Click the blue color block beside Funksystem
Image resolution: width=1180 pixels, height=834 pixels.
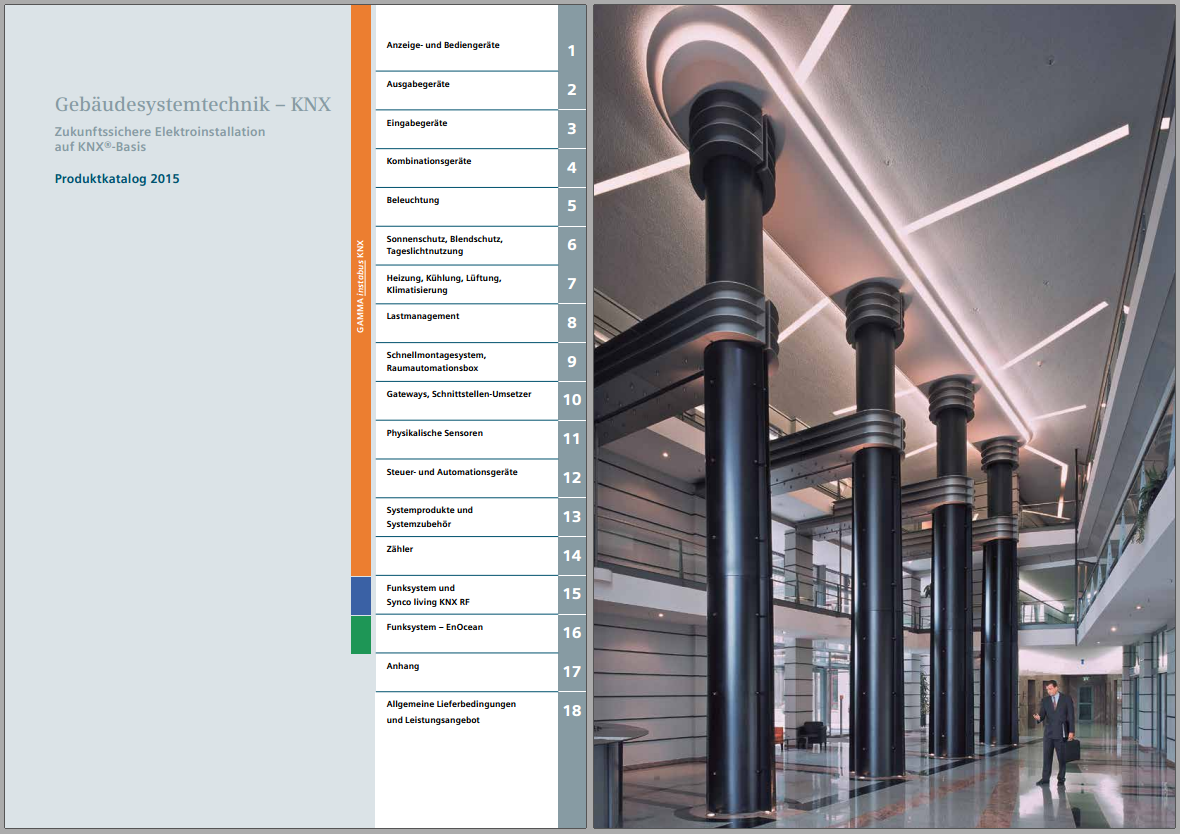[x=361, y=595]
